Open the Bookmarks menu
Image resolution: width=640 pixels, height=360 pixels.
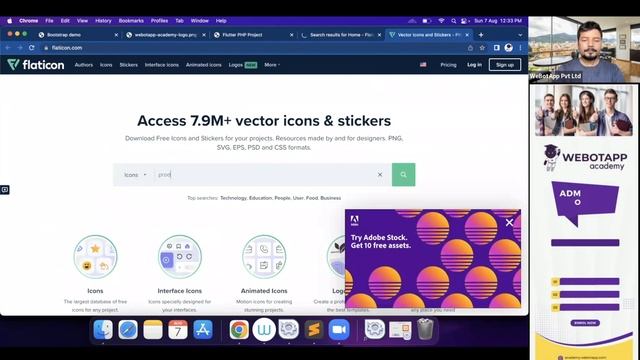[131, 21]
